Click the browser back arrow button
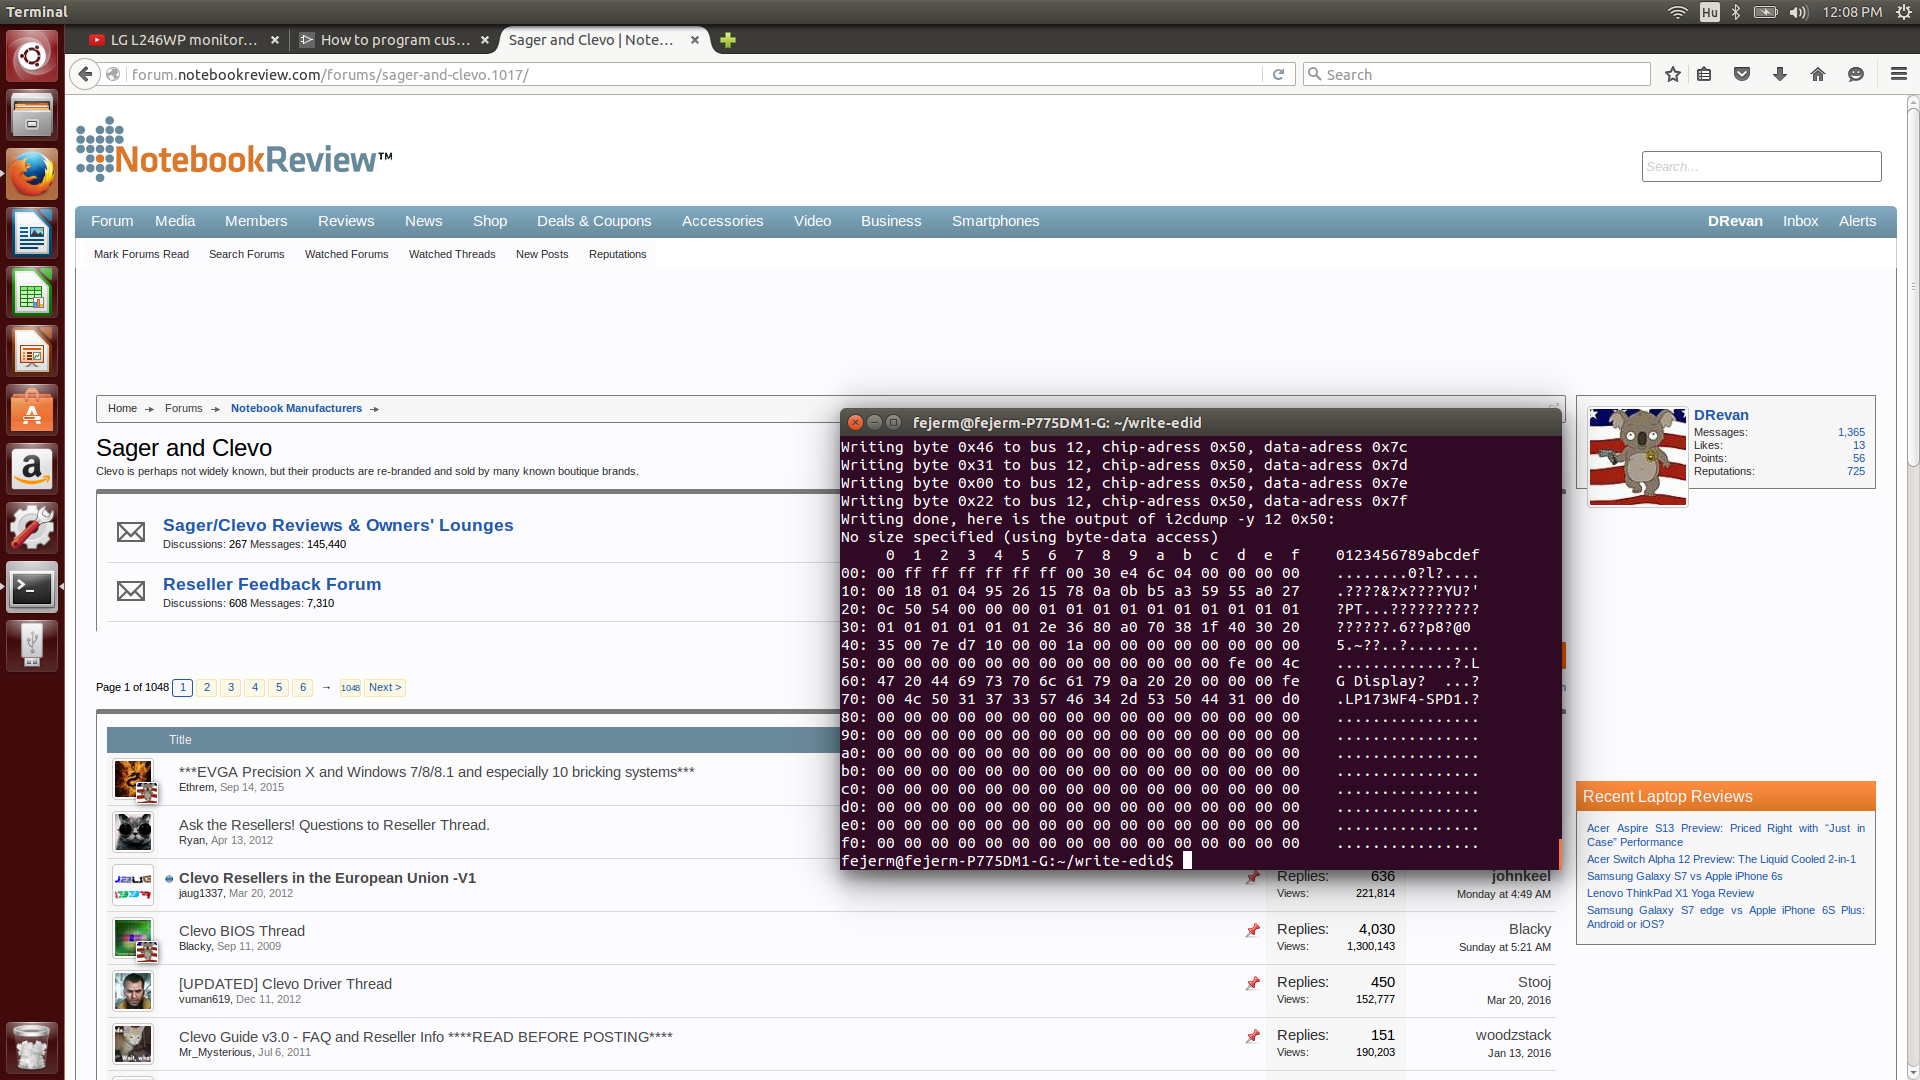Screen dimensions: 1920x1080 click(x=86, y=74)
